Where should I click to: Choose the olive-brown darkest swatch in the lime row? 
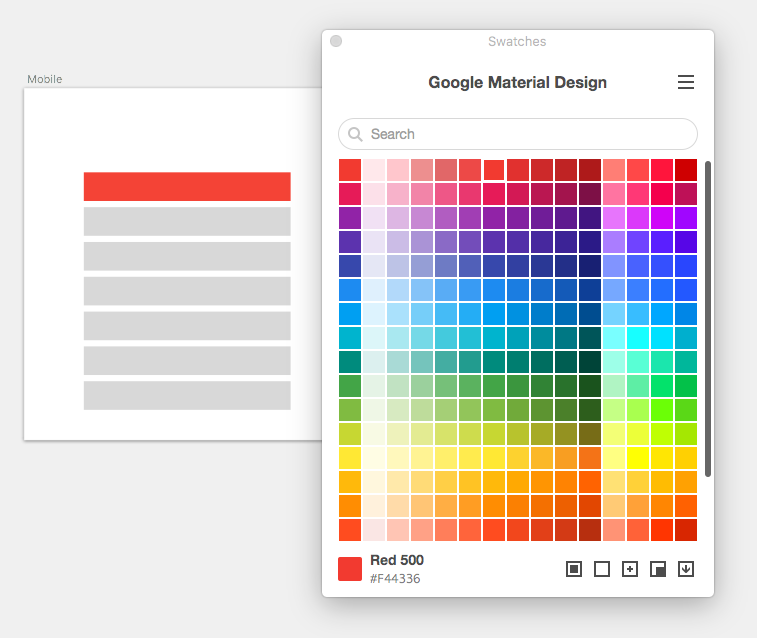coord(590,434)
